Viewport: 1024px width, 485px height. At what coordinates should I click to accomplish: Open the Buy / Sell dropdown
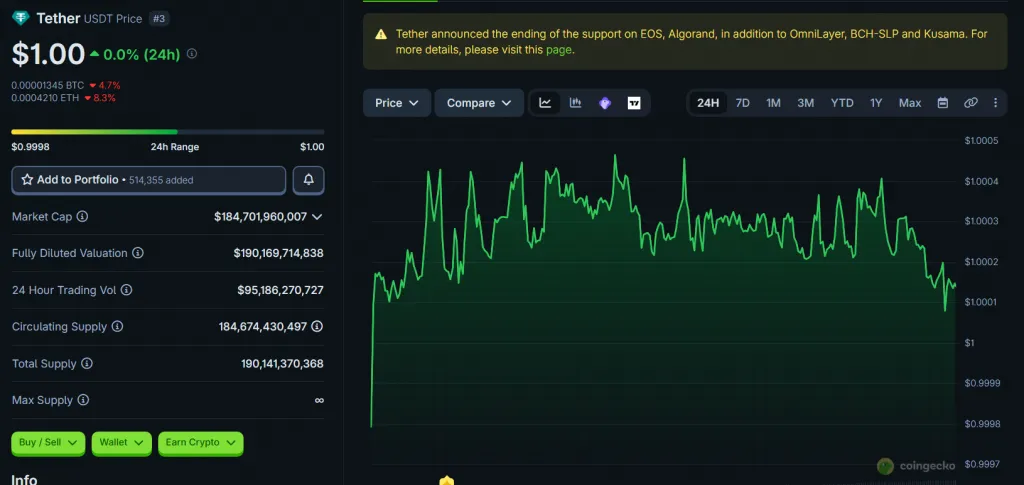pos(48,443)
